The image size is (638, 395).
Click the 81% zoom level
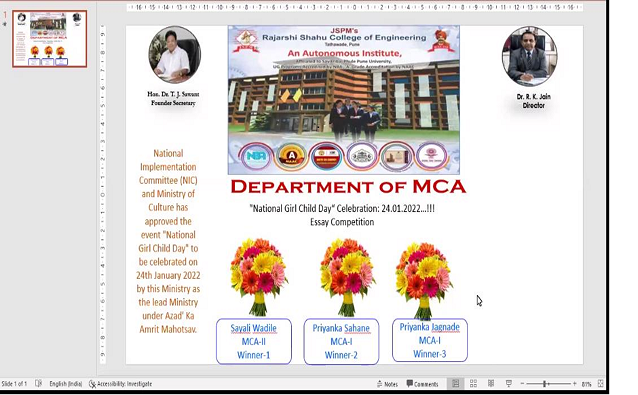(586, 384)
